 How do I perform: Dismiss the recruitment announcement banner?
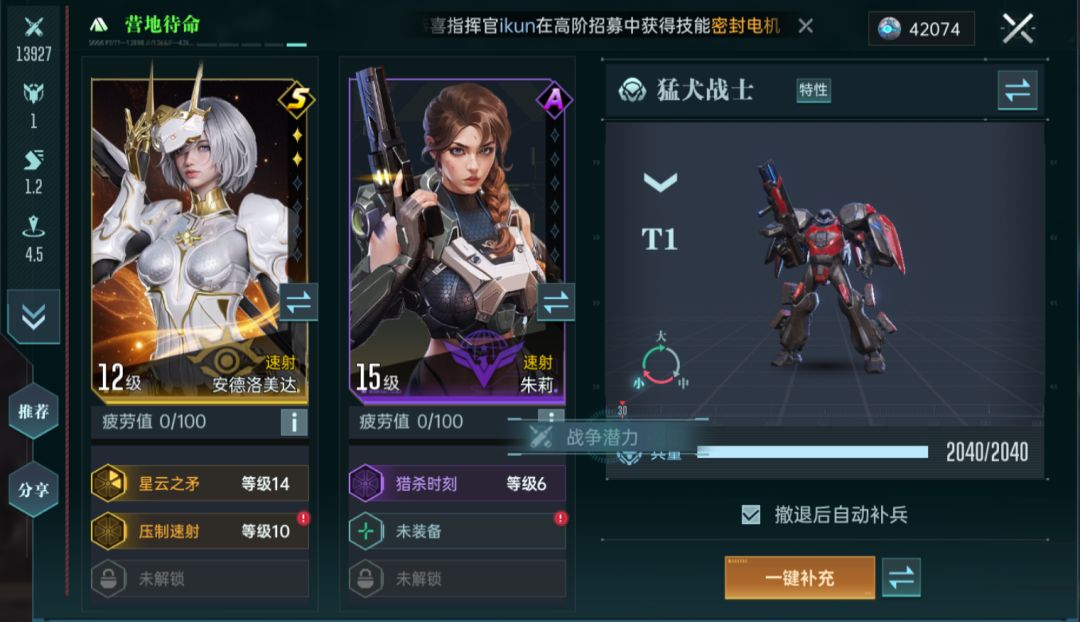point(805,26)
